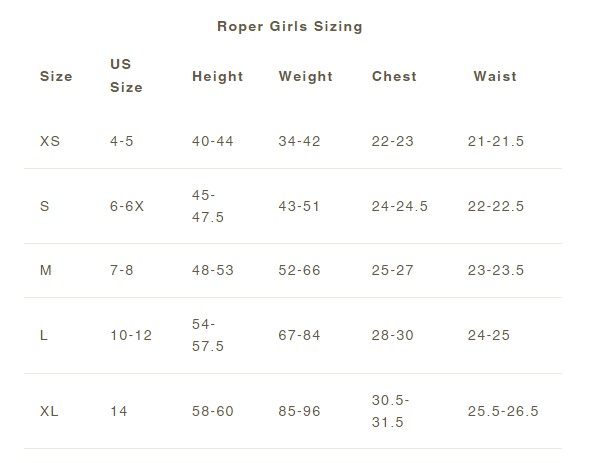Viewport: 596px width, 463px height.
Task: Click the Roper Girls Sizing title
Action: pos(290,27)
